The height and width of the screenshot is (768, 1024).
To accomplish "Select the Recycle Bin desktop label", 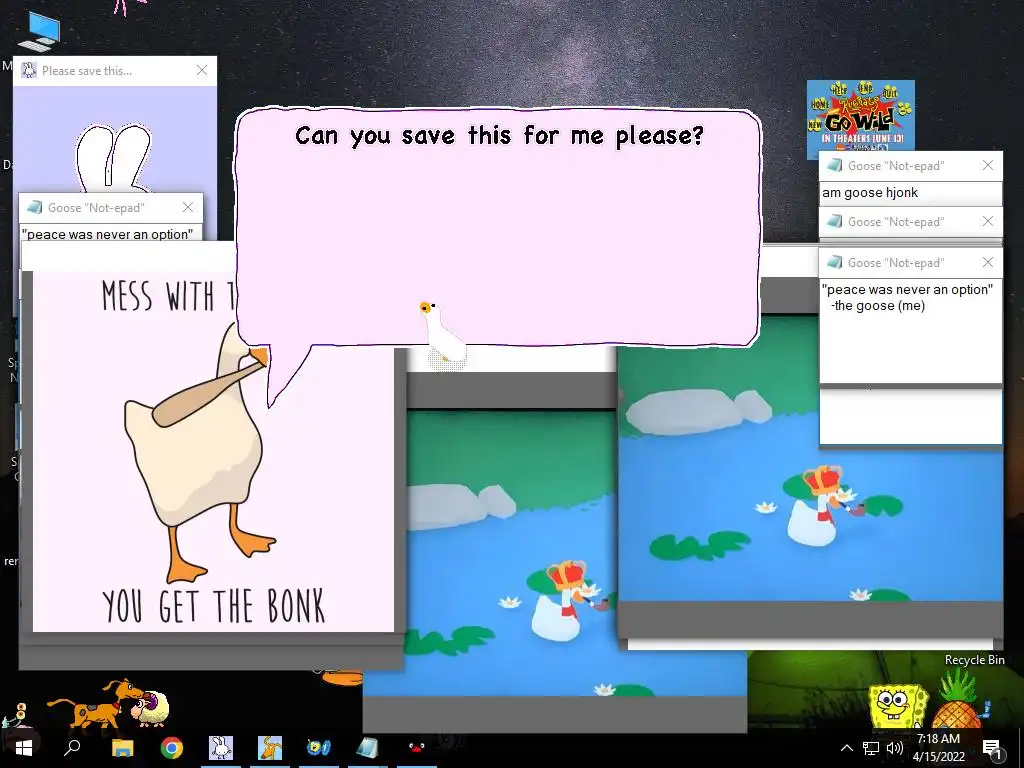I will [974, 660].
